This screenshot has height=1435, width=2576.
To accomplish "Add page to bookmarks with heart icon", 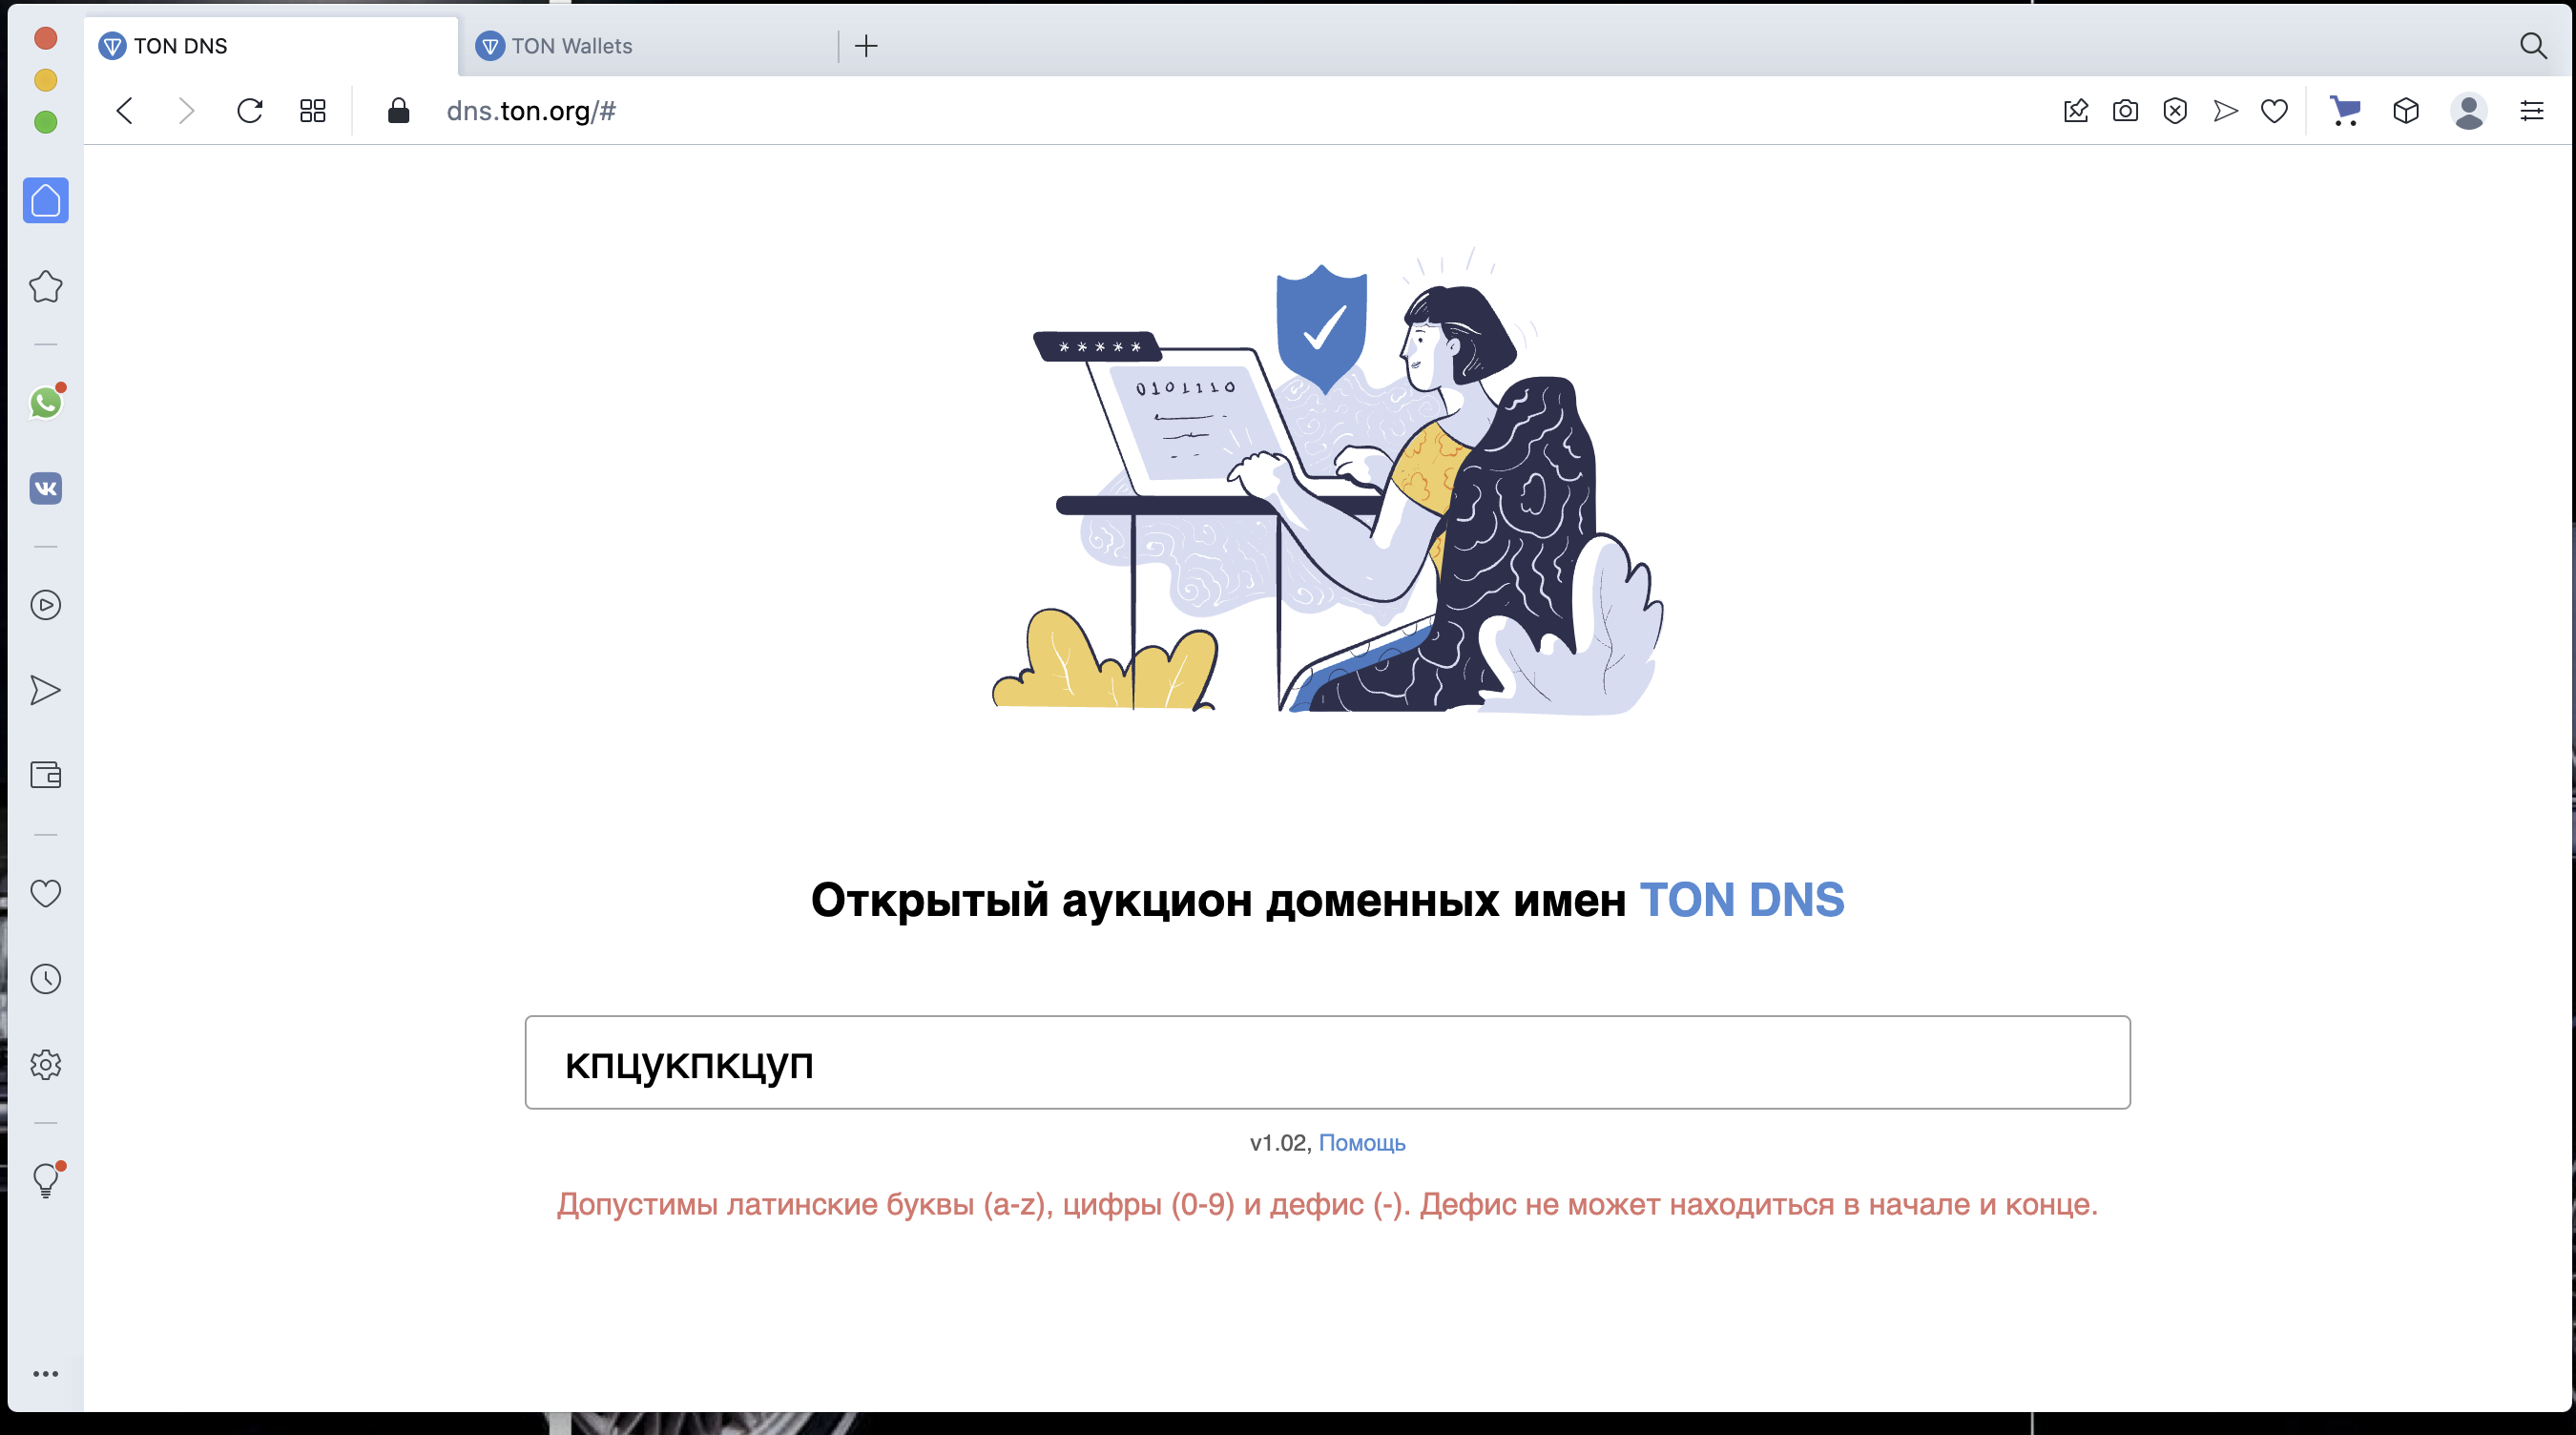I will (2274, 110).
